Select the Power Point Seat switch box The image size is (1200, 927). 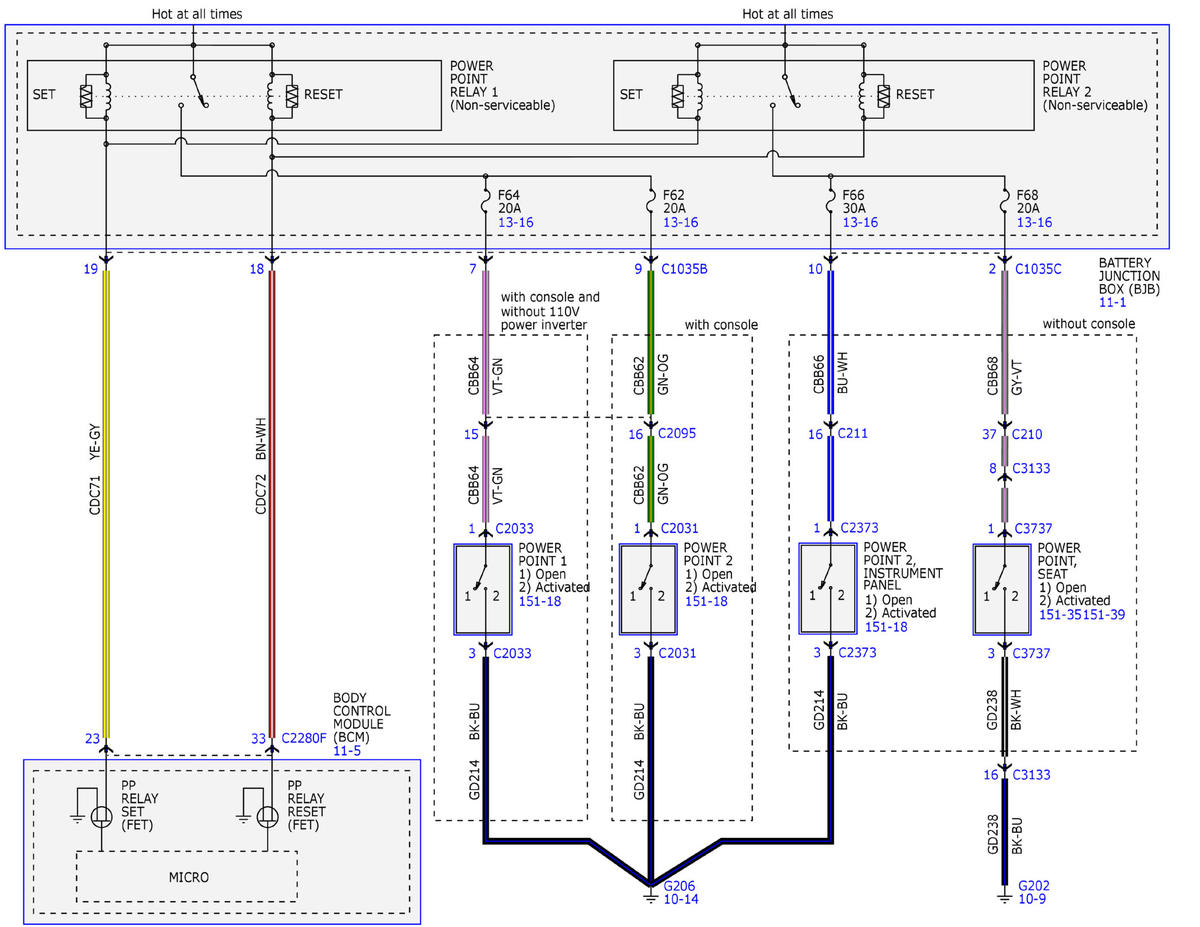[x=1002, y=589]
